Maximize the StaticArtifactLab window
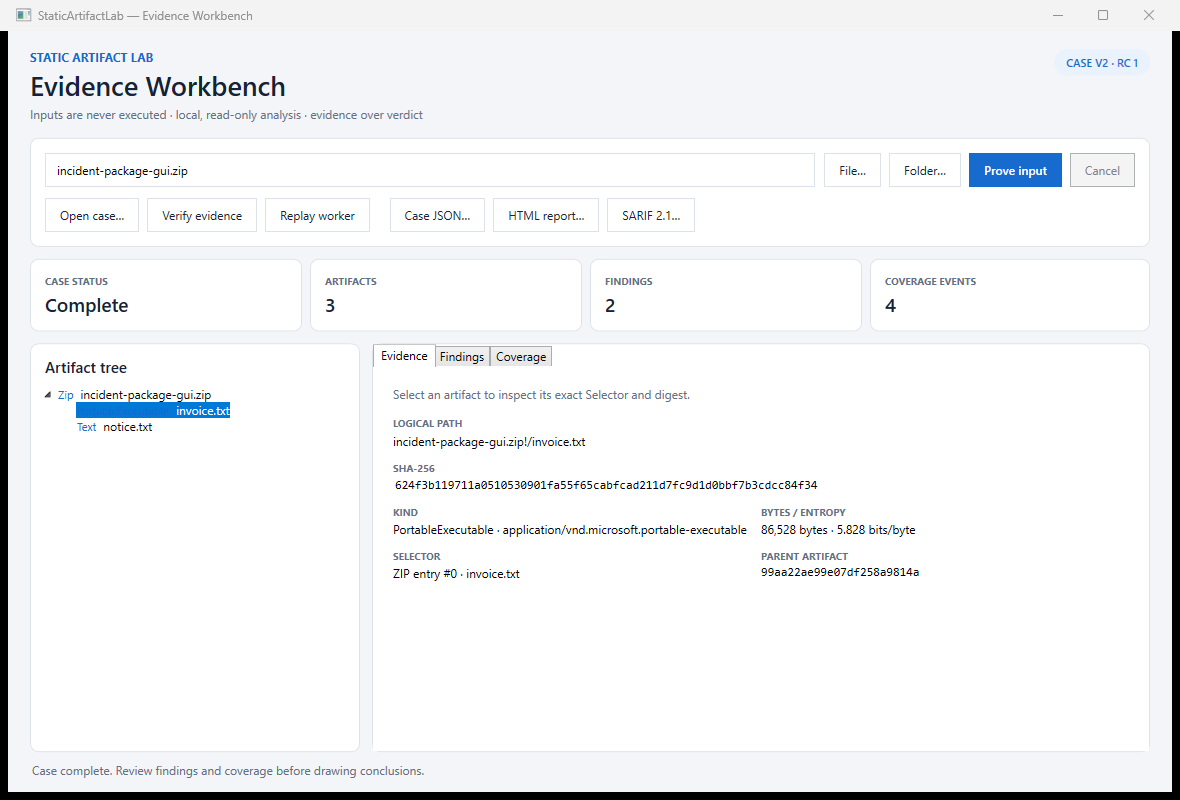The width and height of the screenshot is (1180, 800). tap(1103, 15)
